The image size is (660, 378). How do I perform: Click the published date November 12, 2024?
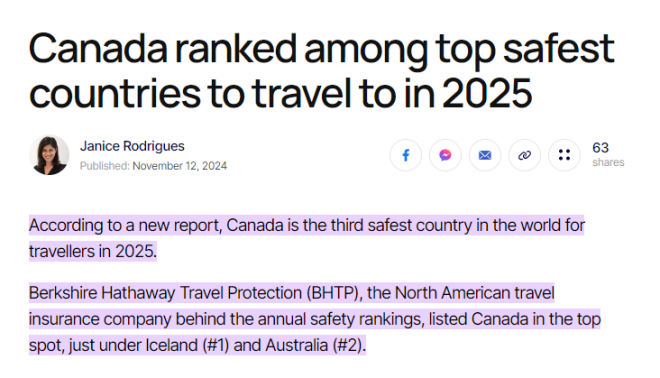(x=180, y=166)
